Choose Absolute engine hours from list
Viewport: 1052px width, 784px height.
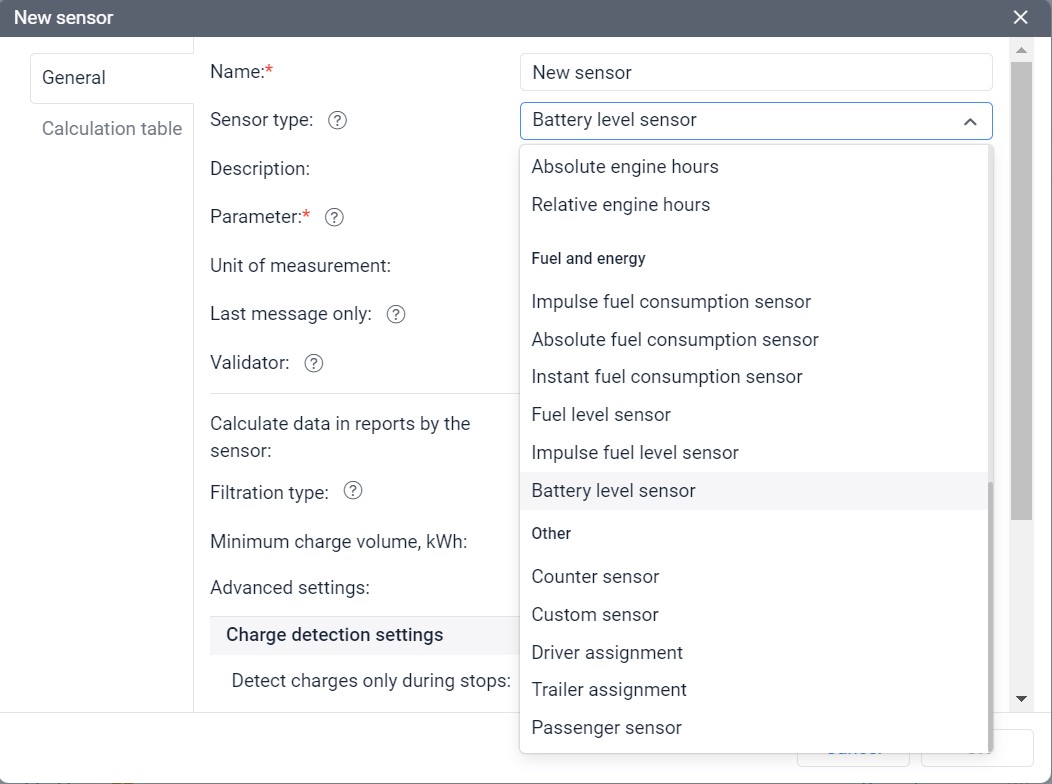coord(625,167)
